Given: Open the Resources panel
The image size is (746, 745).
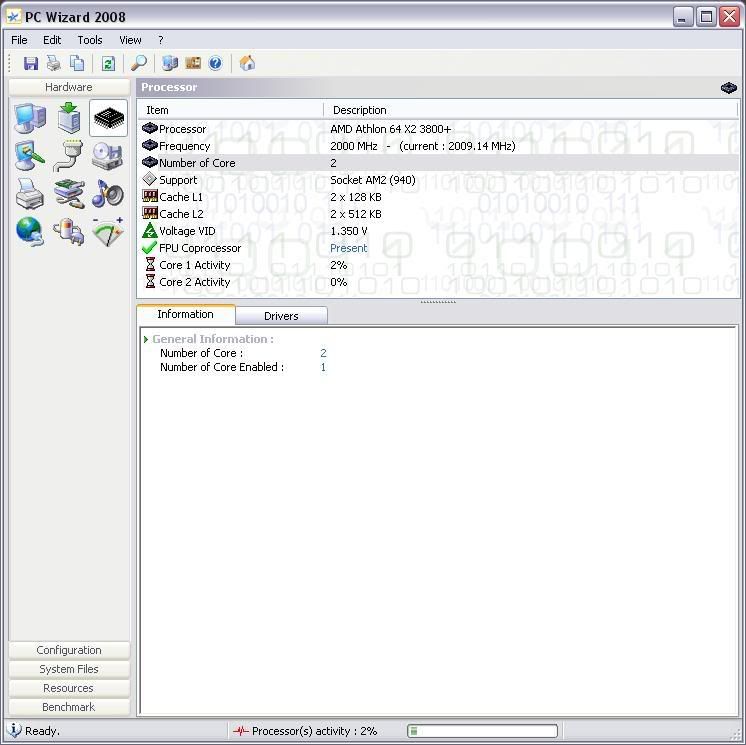Looking at the screenshot, I should 69,688.
